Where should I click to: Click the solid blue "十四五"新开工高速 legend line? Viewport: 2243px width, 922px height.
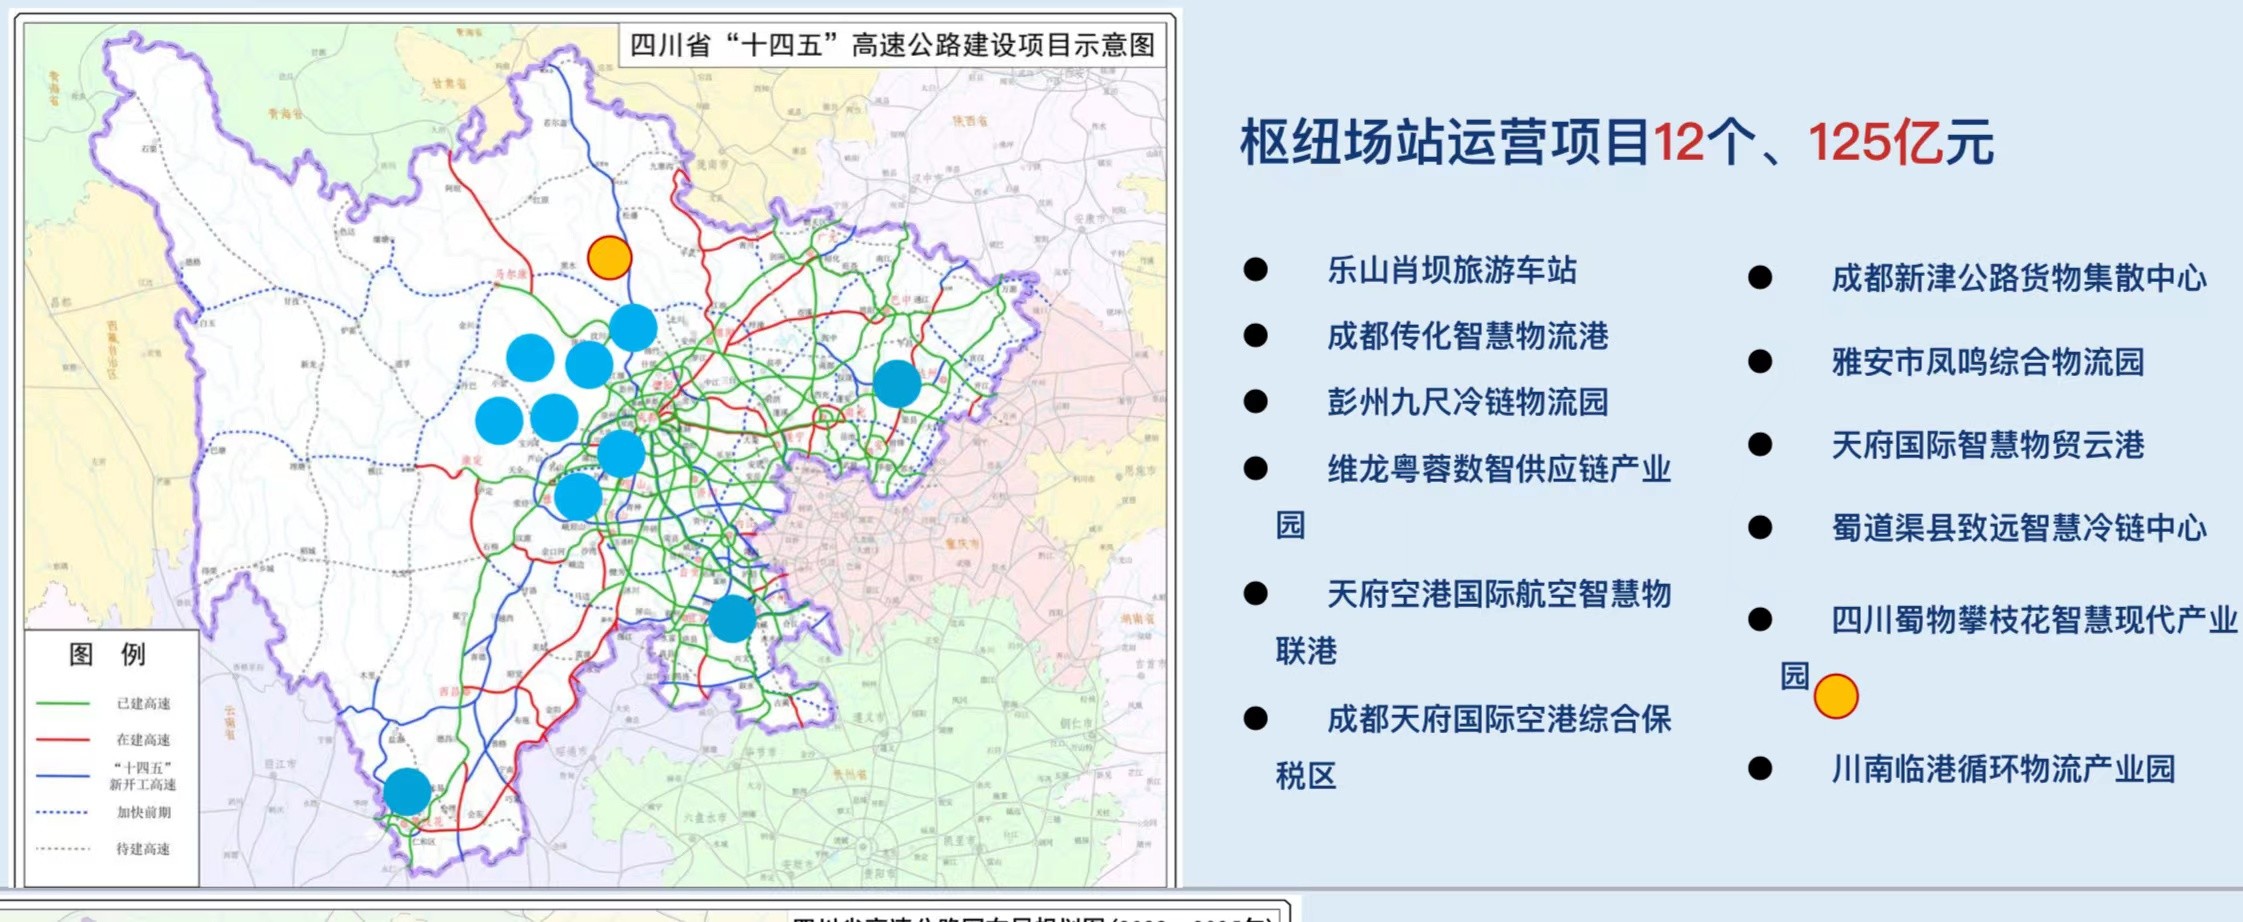coord(63,776)
